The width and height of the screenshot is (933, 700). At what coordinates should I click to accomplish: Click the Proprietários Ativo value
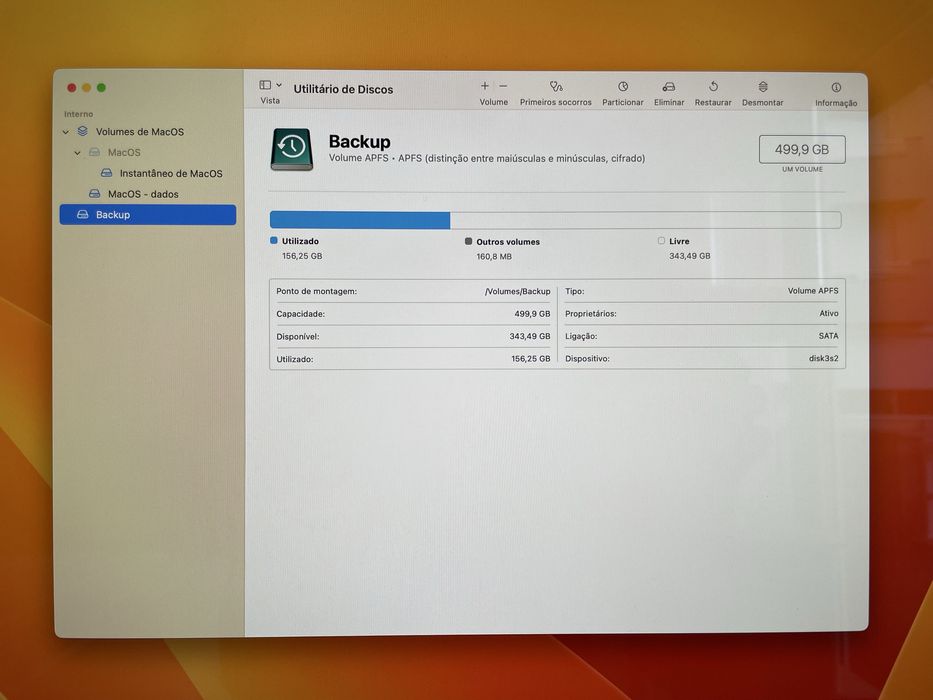828,313
